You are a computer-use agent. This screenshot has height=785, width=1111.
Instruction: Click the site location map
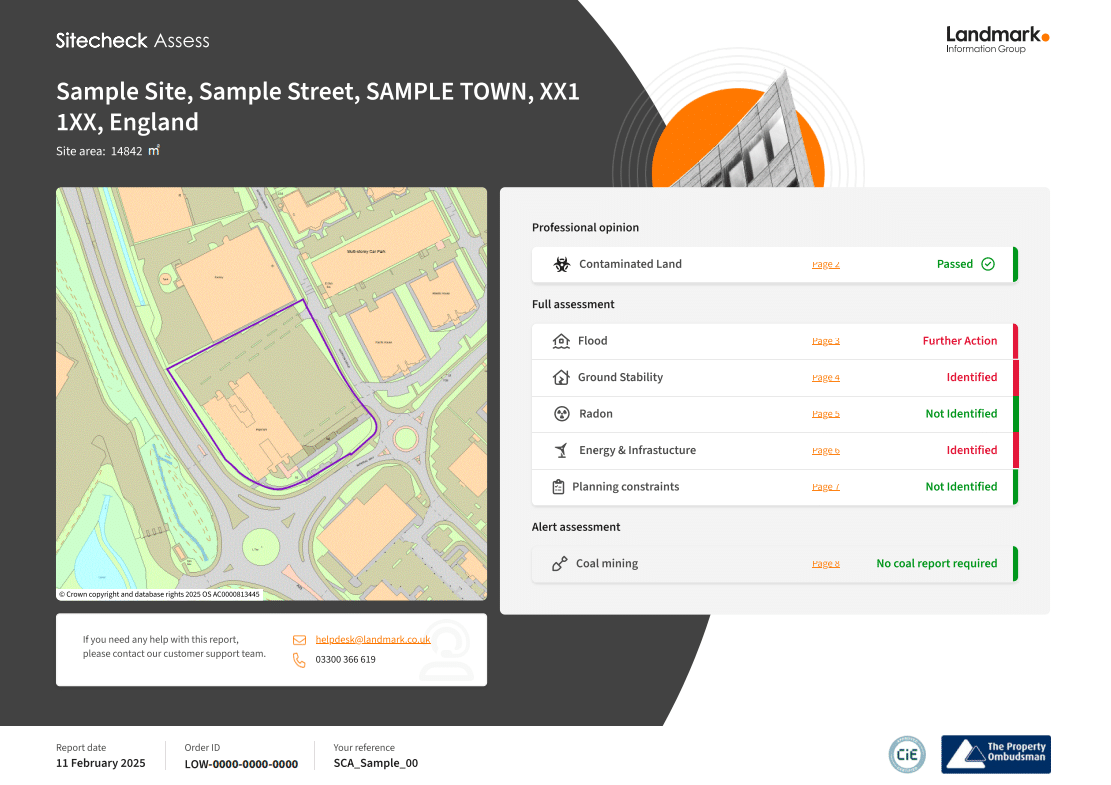pos(271,394)
